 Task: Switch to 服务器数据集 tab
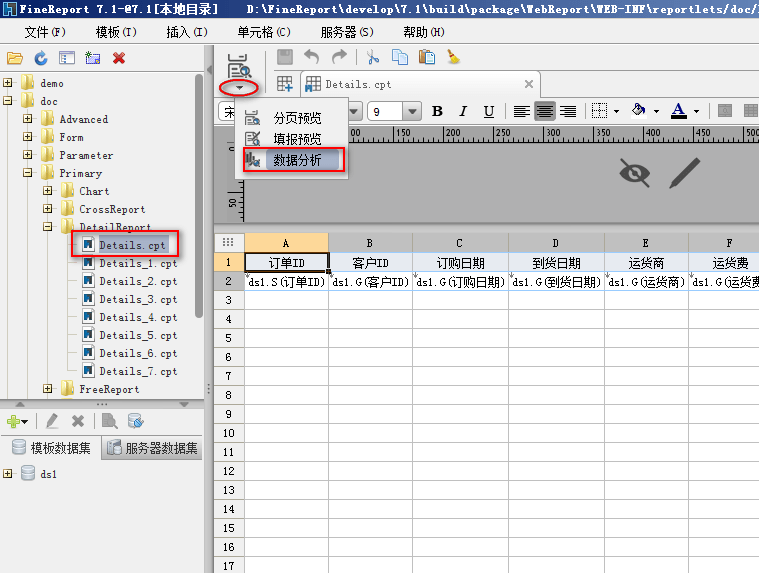point(152,448)
